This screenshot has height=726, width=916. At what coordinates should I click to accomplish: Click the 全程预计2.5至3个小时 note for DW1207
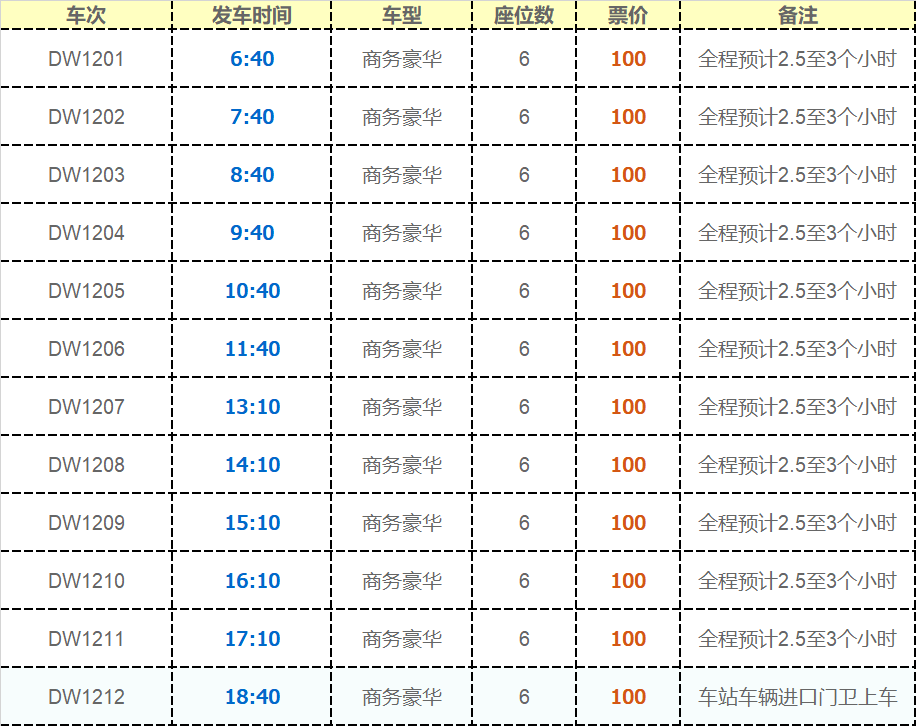pyautogui.click(x=797, y=407)
